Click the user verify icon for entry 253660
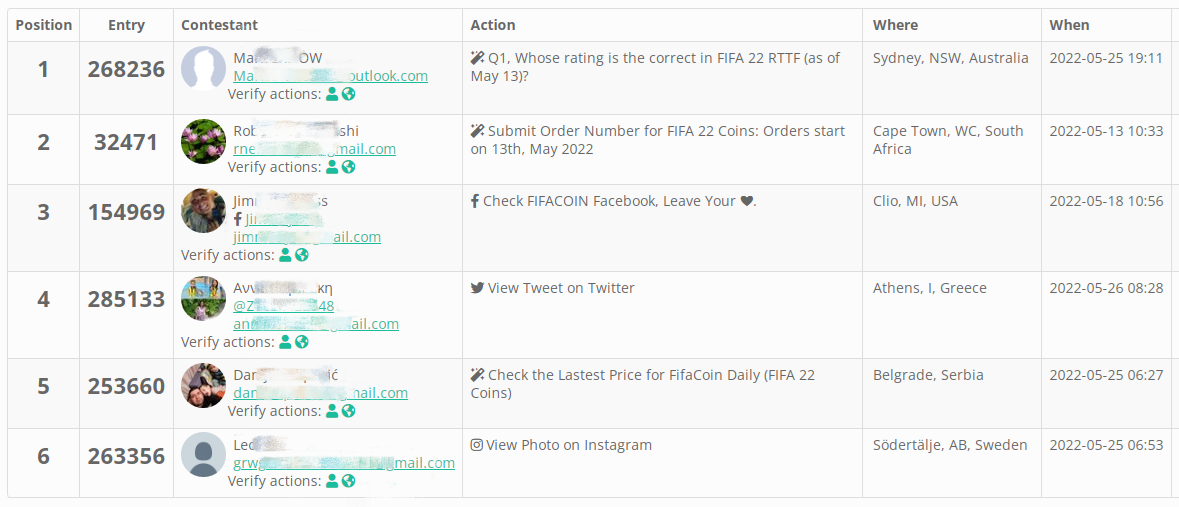 point(333,411)
